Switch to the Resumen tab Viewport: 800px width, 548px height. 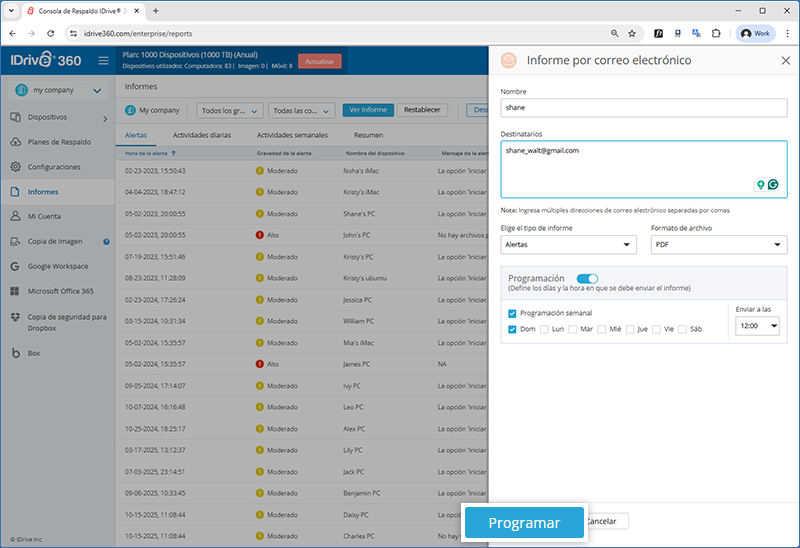point(368,134)
